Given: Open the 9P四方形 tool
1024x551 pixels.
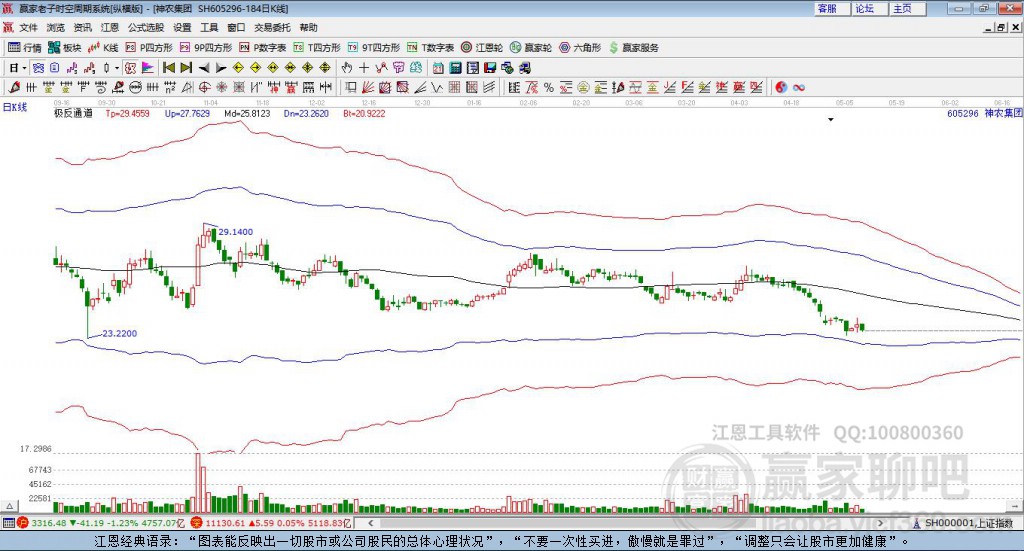Looking at the screenshot, I should click(x=206, y=48).
